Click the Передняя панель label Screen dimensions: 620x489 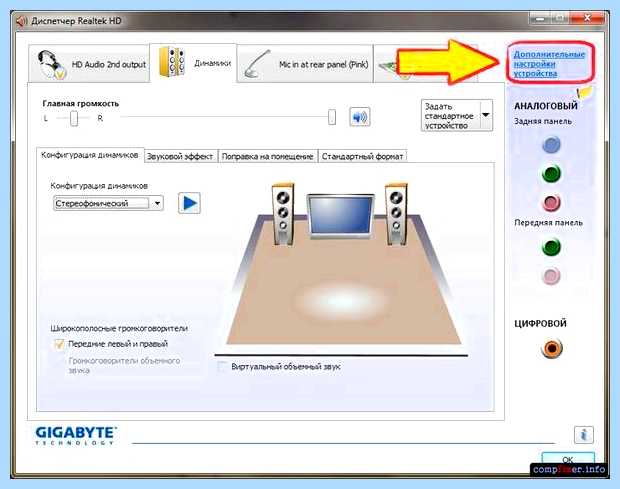pos(548,223)
